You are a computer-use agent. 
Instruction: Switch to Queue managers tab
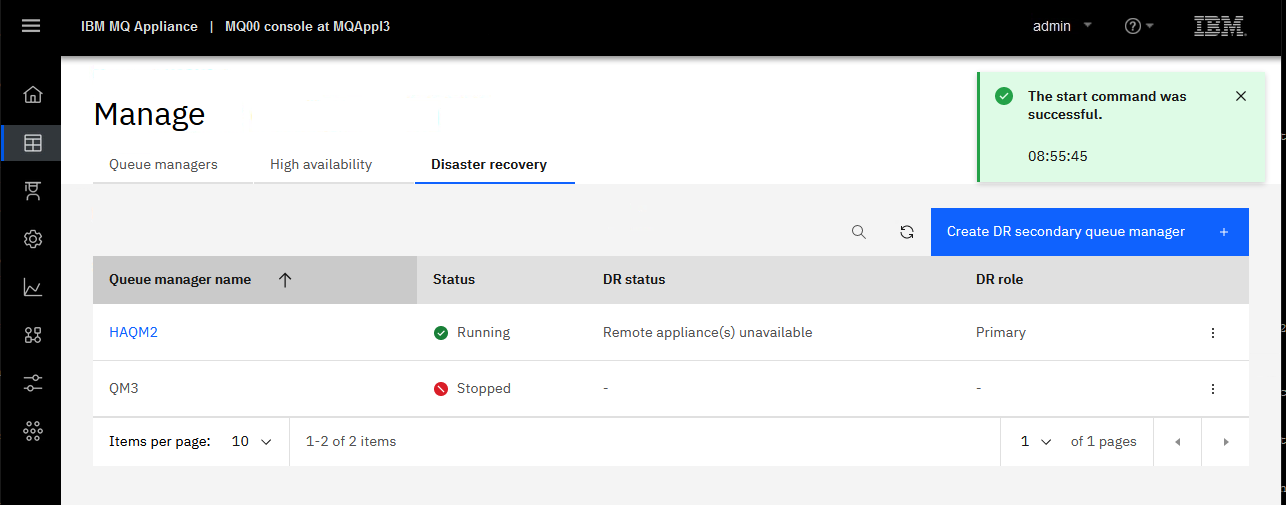coord(163,164)
